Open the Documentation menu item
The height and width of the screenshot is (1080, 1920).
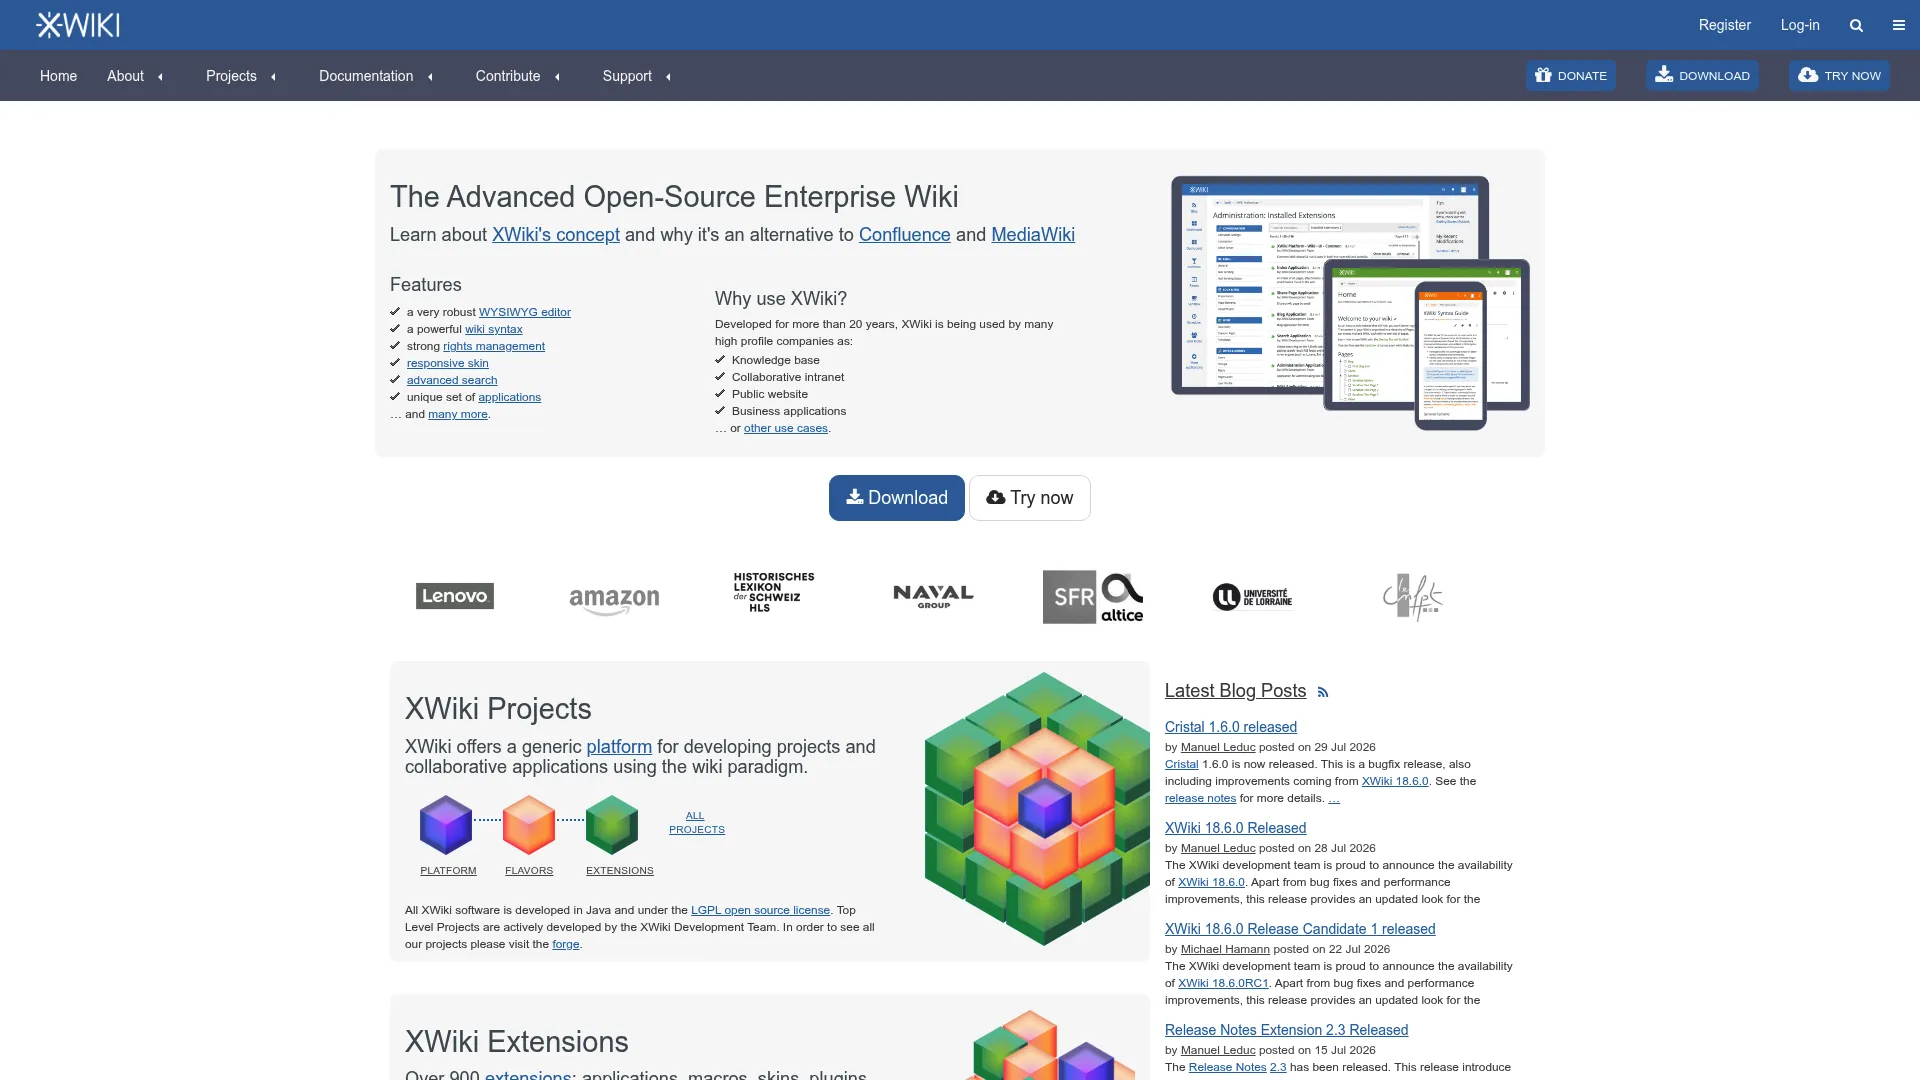pos(366,76)
